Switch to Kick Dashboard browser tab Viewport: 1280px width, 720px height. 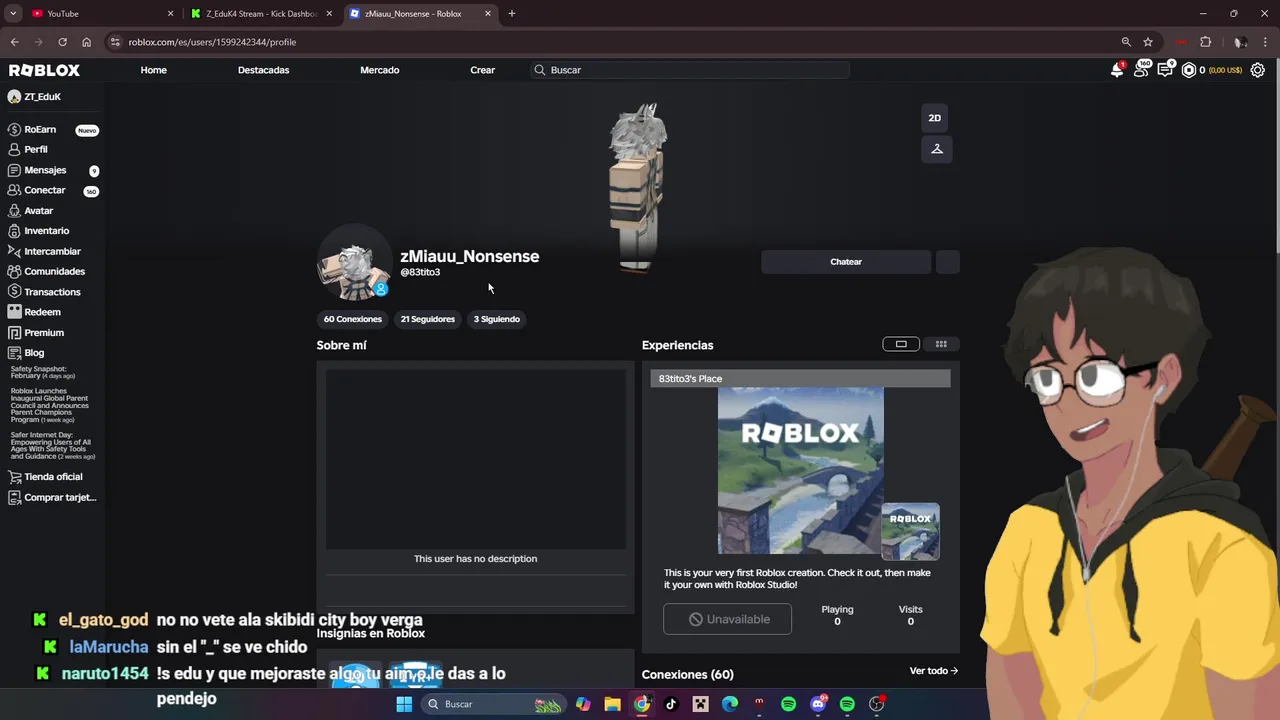[x=262, y=13]
